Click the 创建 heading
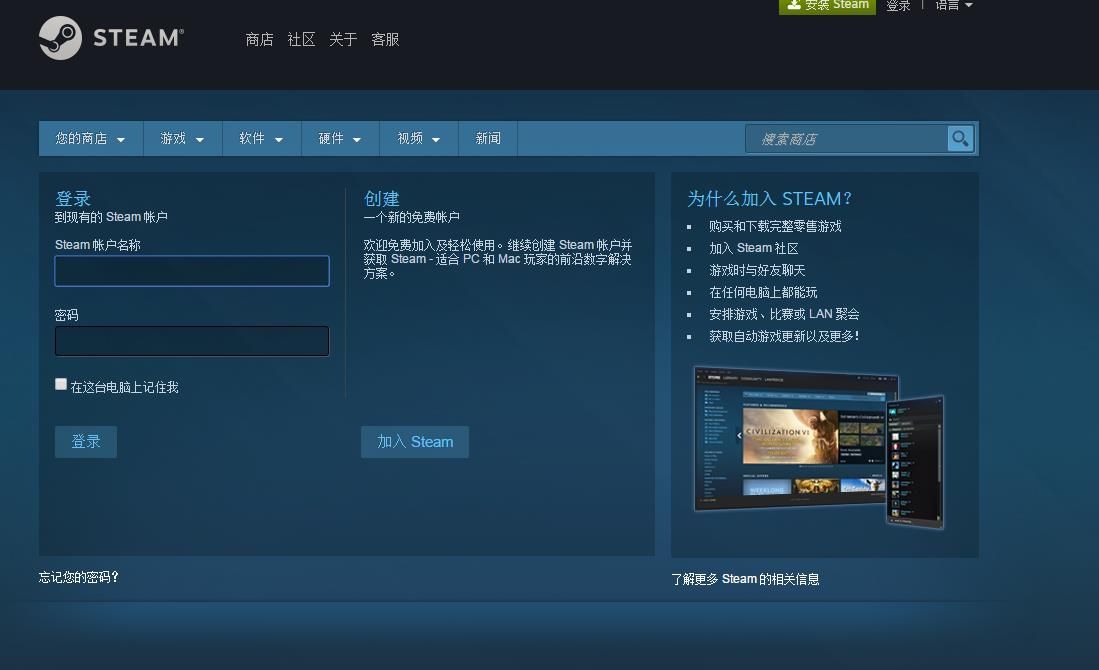This screenshot has width=1099, height=670. pyautogui.click(x=381, y=199)
